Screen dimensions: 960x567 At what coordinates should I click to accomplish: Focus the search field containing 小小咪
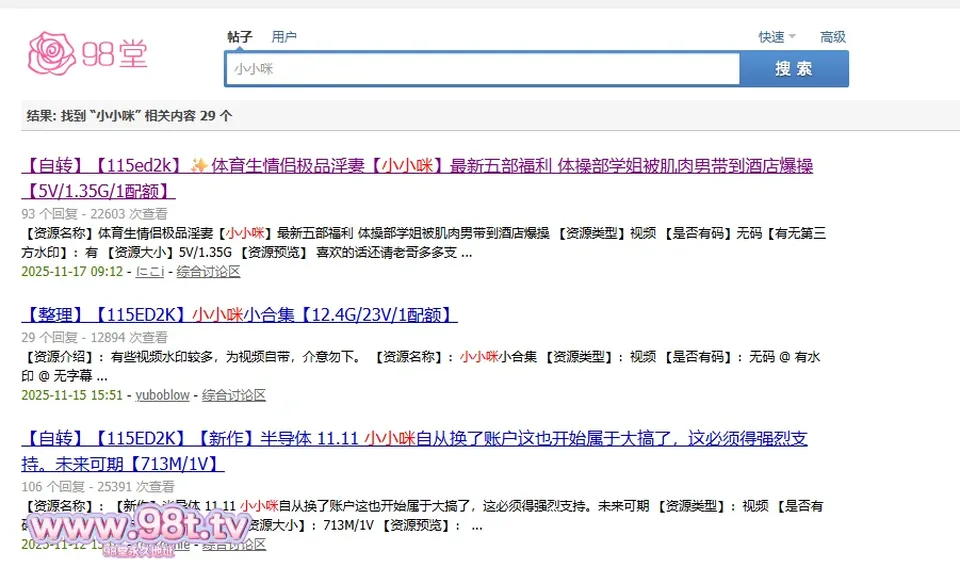(x=482, y=69)
